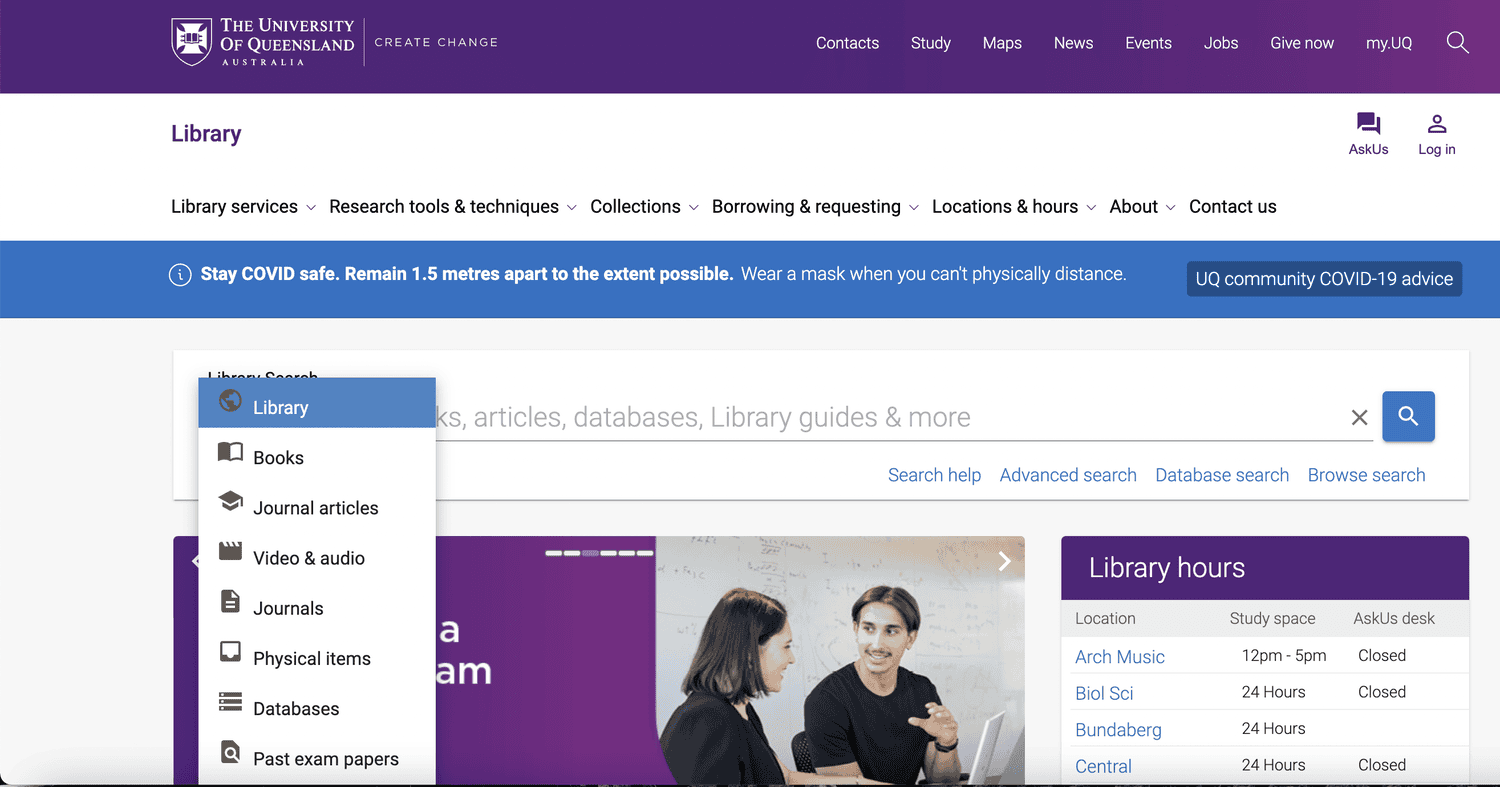
Task: Click the Log in person icon
Action: [1437, 124]
